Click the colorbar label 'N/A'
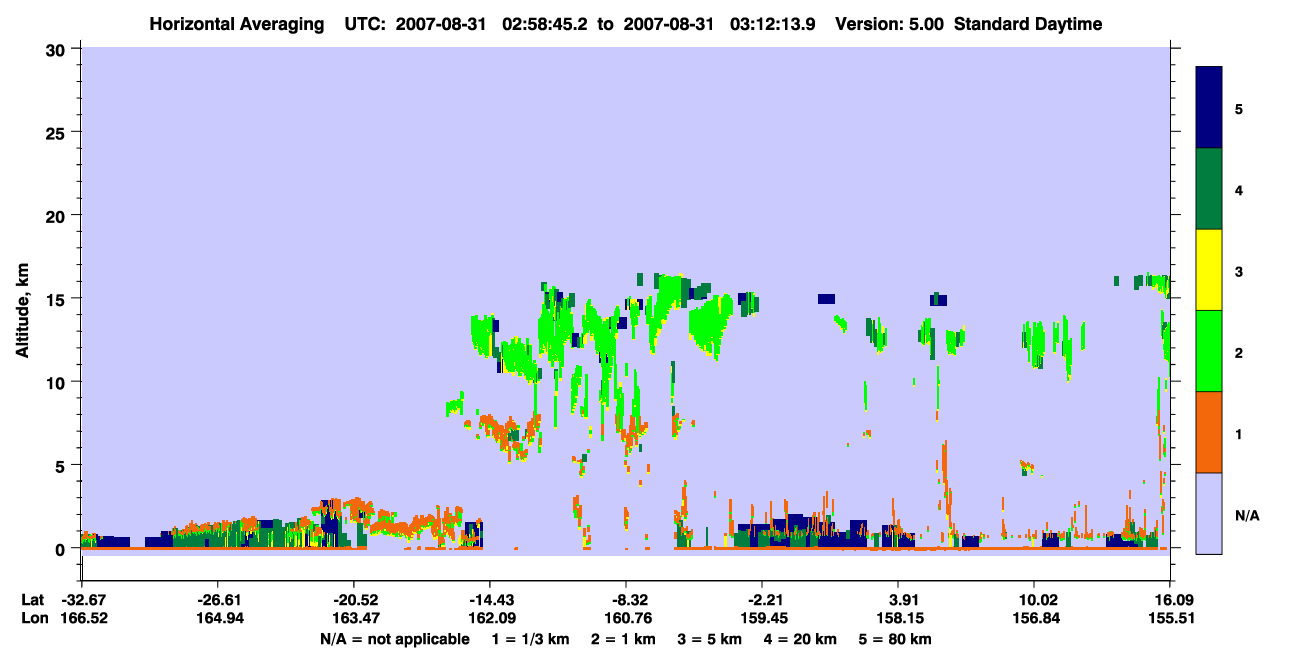Viewport: 1300px width, 667px height. 1247,516
